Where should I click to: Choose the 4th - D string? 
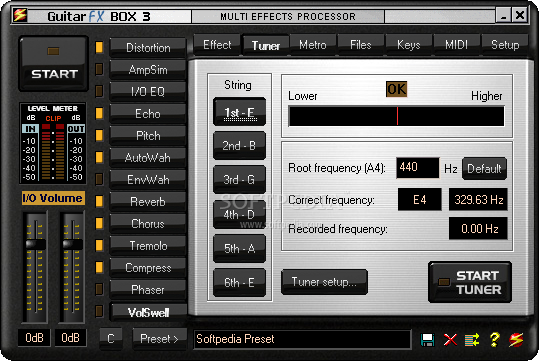click(239, 215)
